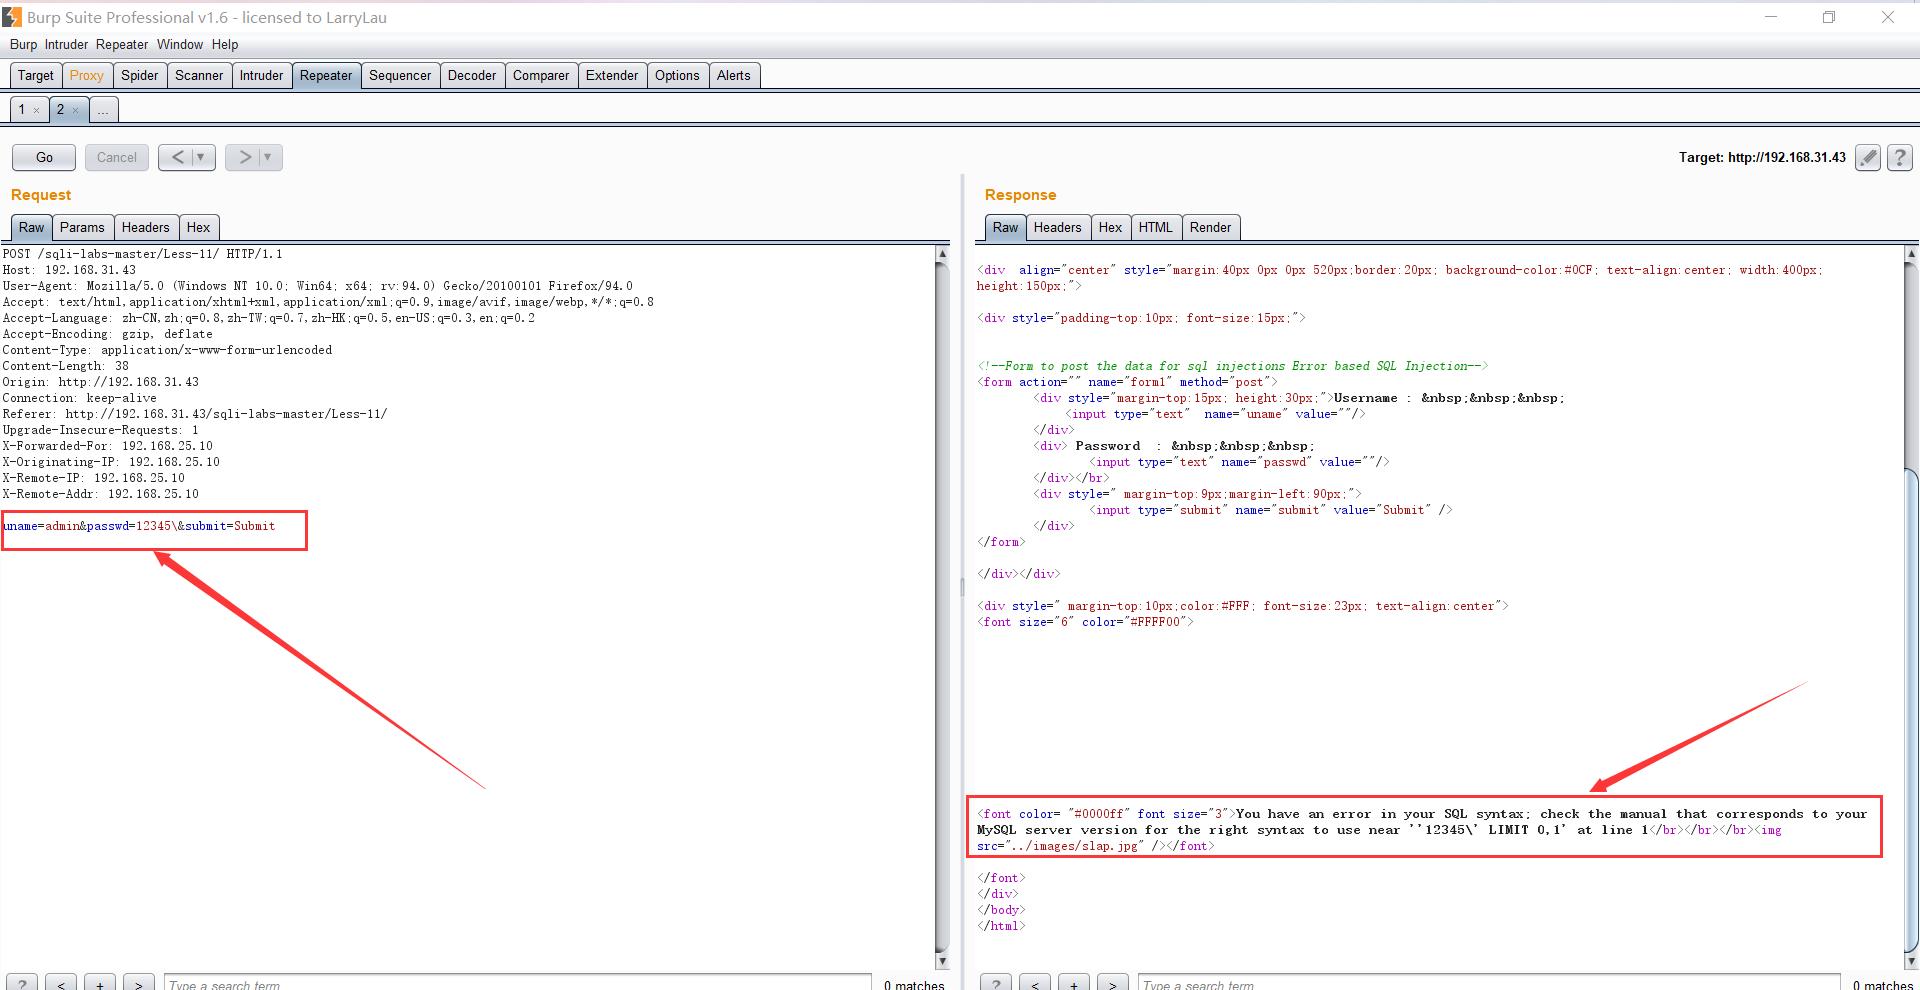Show the response Render tab

[x=1210, y=227]
